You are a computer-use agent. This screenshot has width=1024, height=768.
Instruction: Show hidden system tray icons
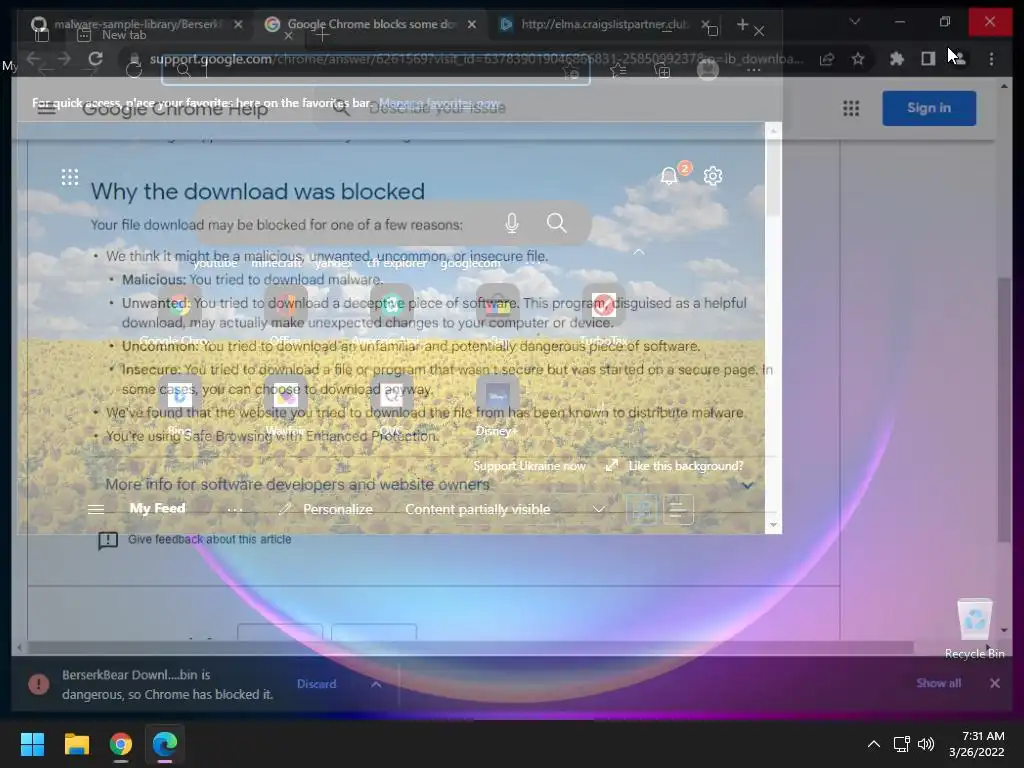[874, 744]
